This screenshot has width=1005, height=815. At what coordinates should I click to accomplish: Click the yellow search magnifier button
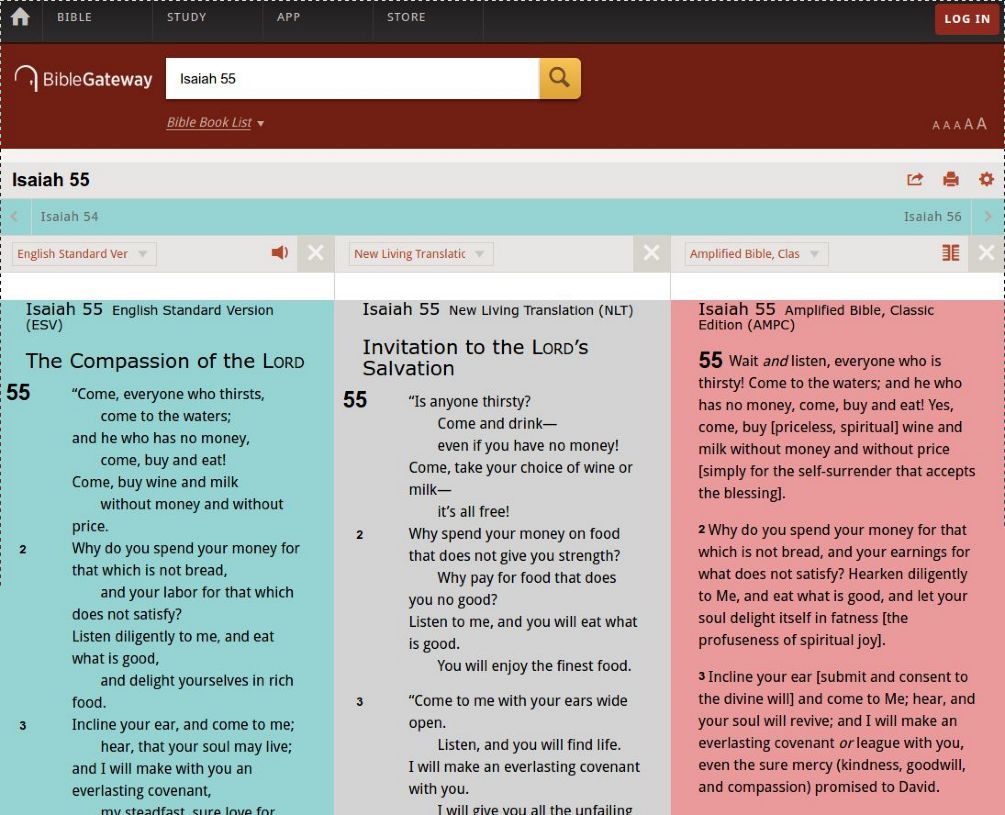tap(560, 78)
